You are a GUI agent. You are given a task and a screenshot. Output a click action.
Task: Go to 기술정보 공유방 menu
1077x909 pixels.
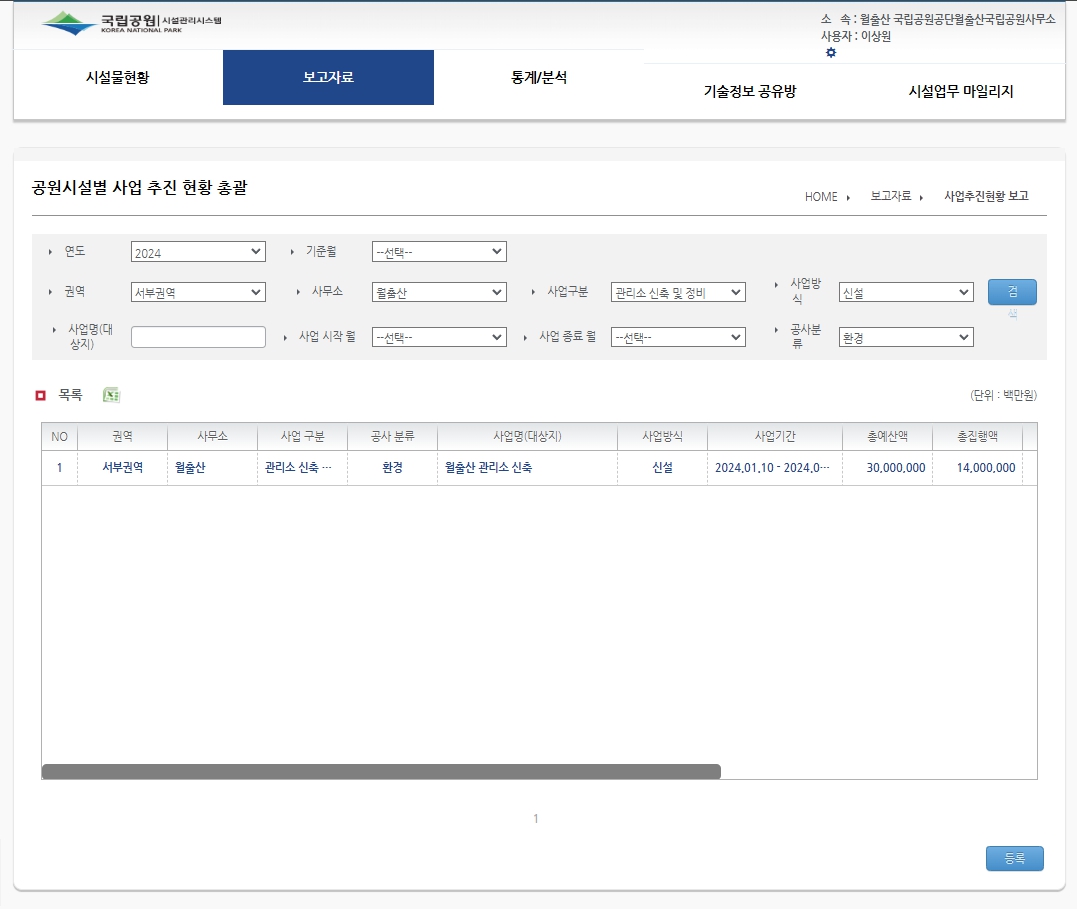point(749,91)
